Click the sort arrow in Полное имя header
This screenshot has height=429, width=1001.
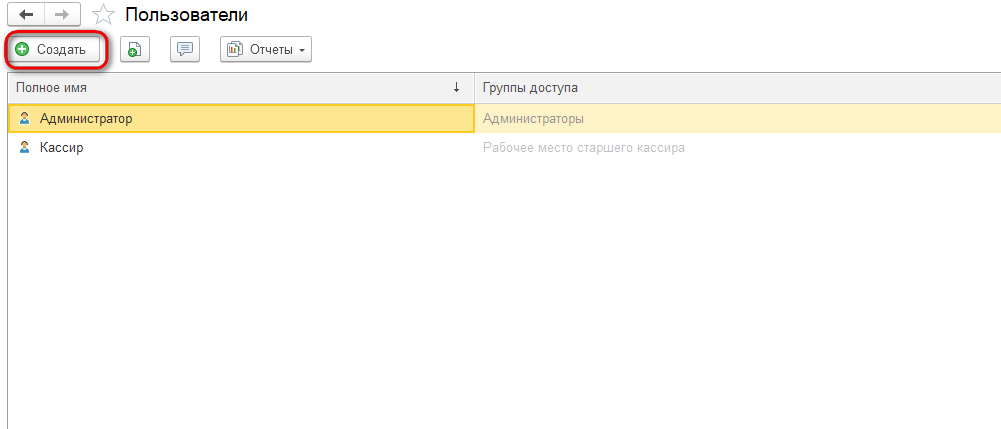[x=456, y=88]
